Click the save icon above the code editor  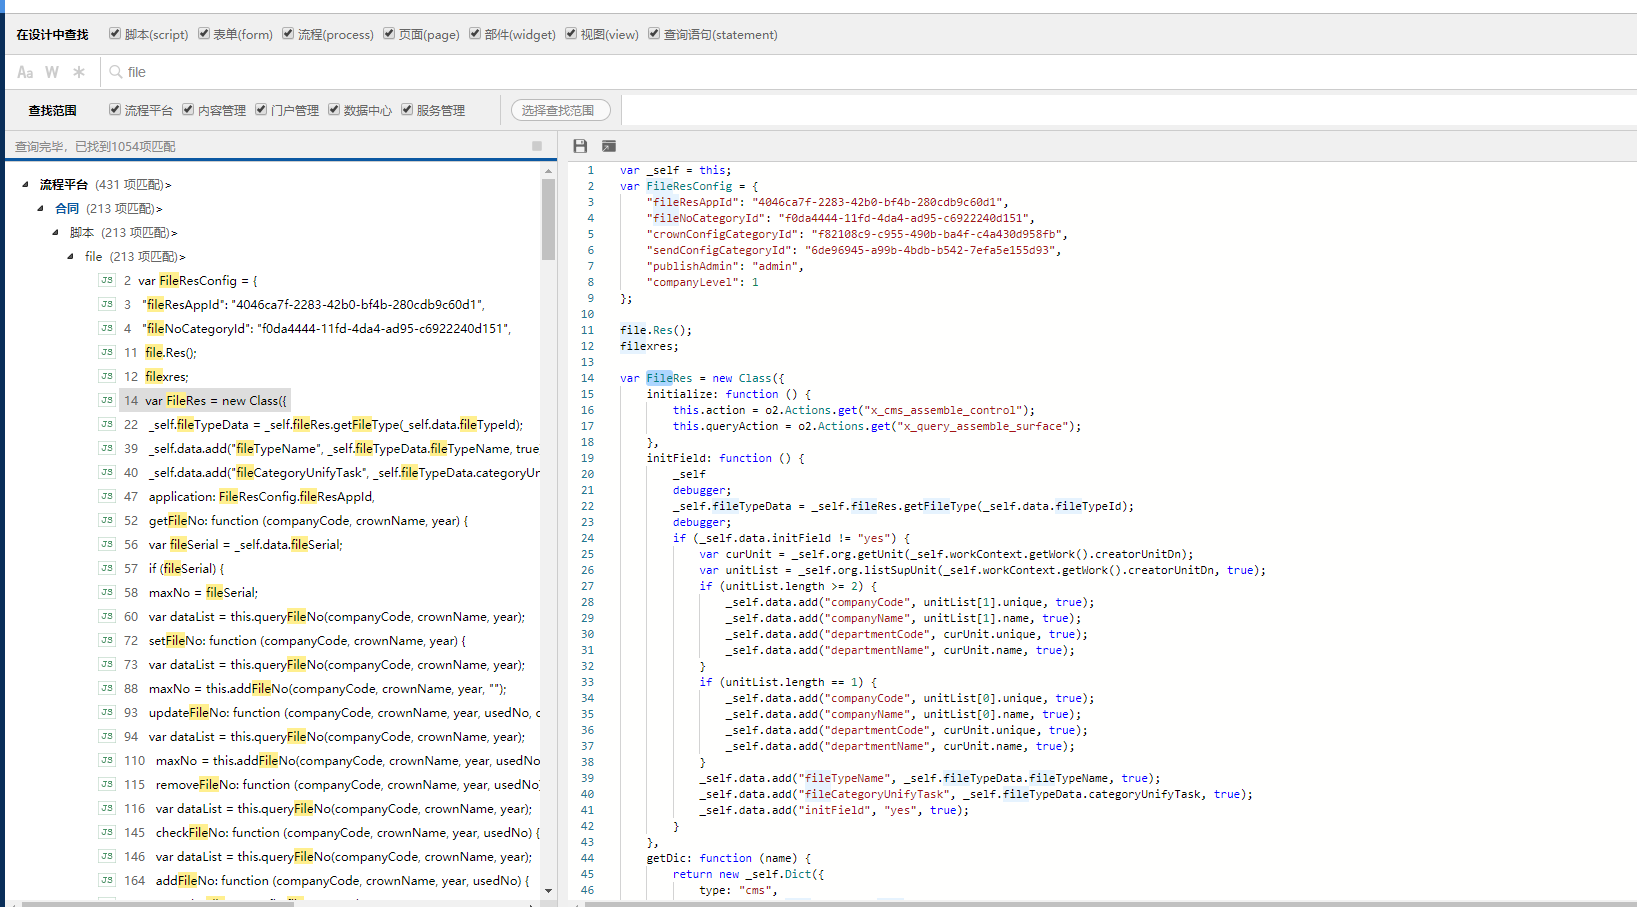(x=580, y=146)
